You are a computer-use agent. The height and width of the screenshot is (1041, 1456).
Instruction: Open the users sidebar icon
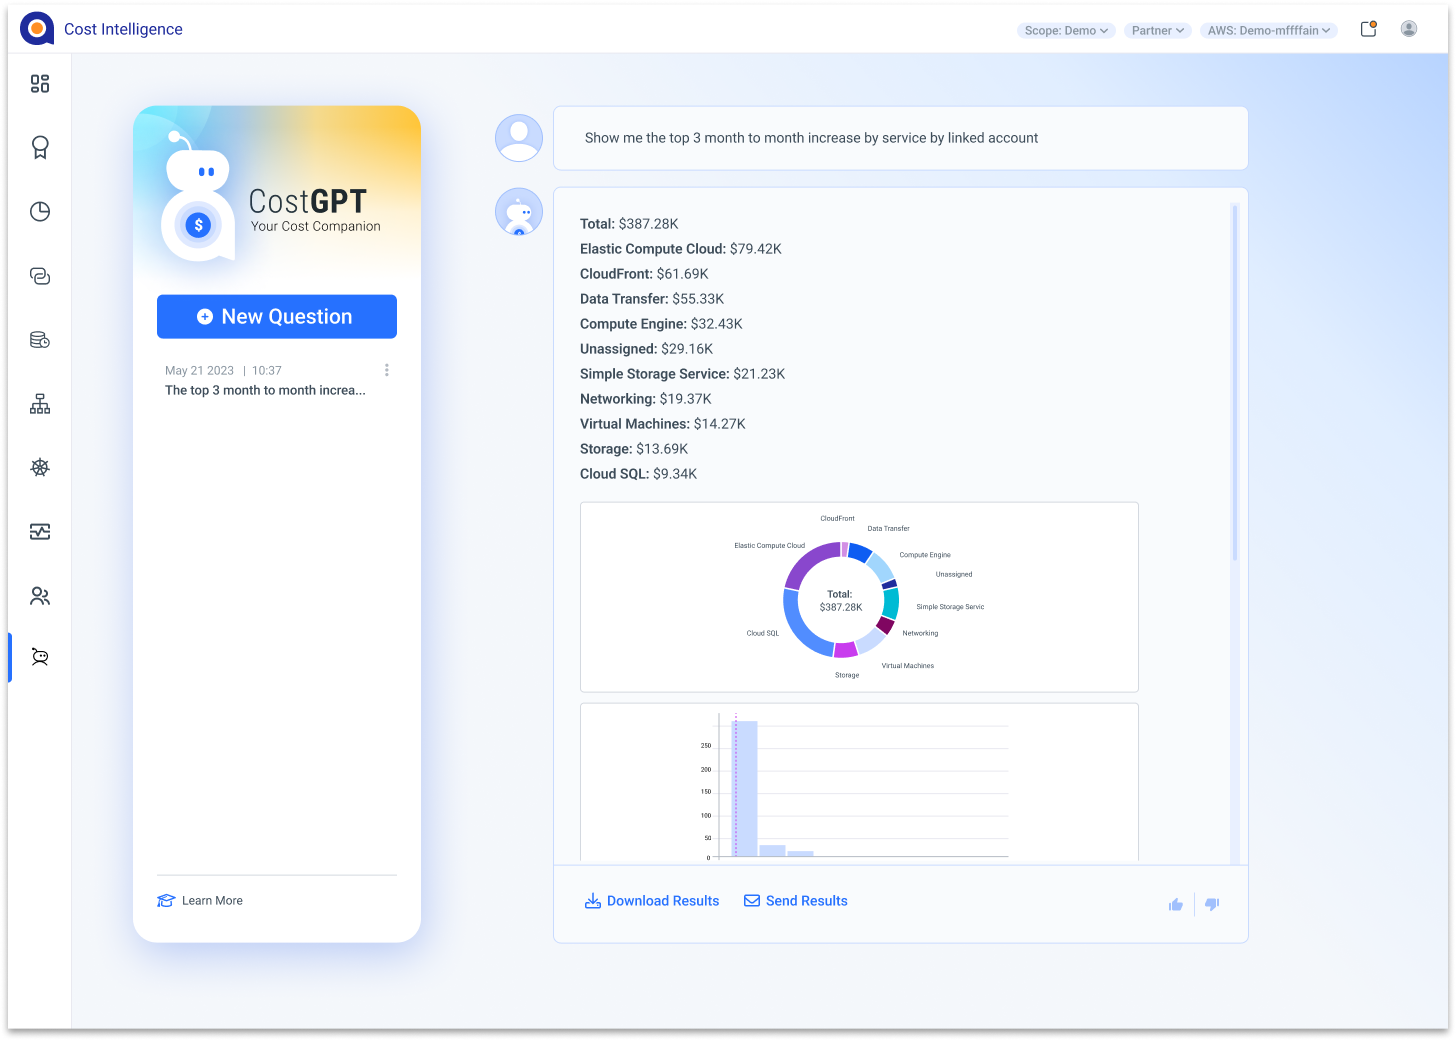pyautogui.click(x=40, y=596)
